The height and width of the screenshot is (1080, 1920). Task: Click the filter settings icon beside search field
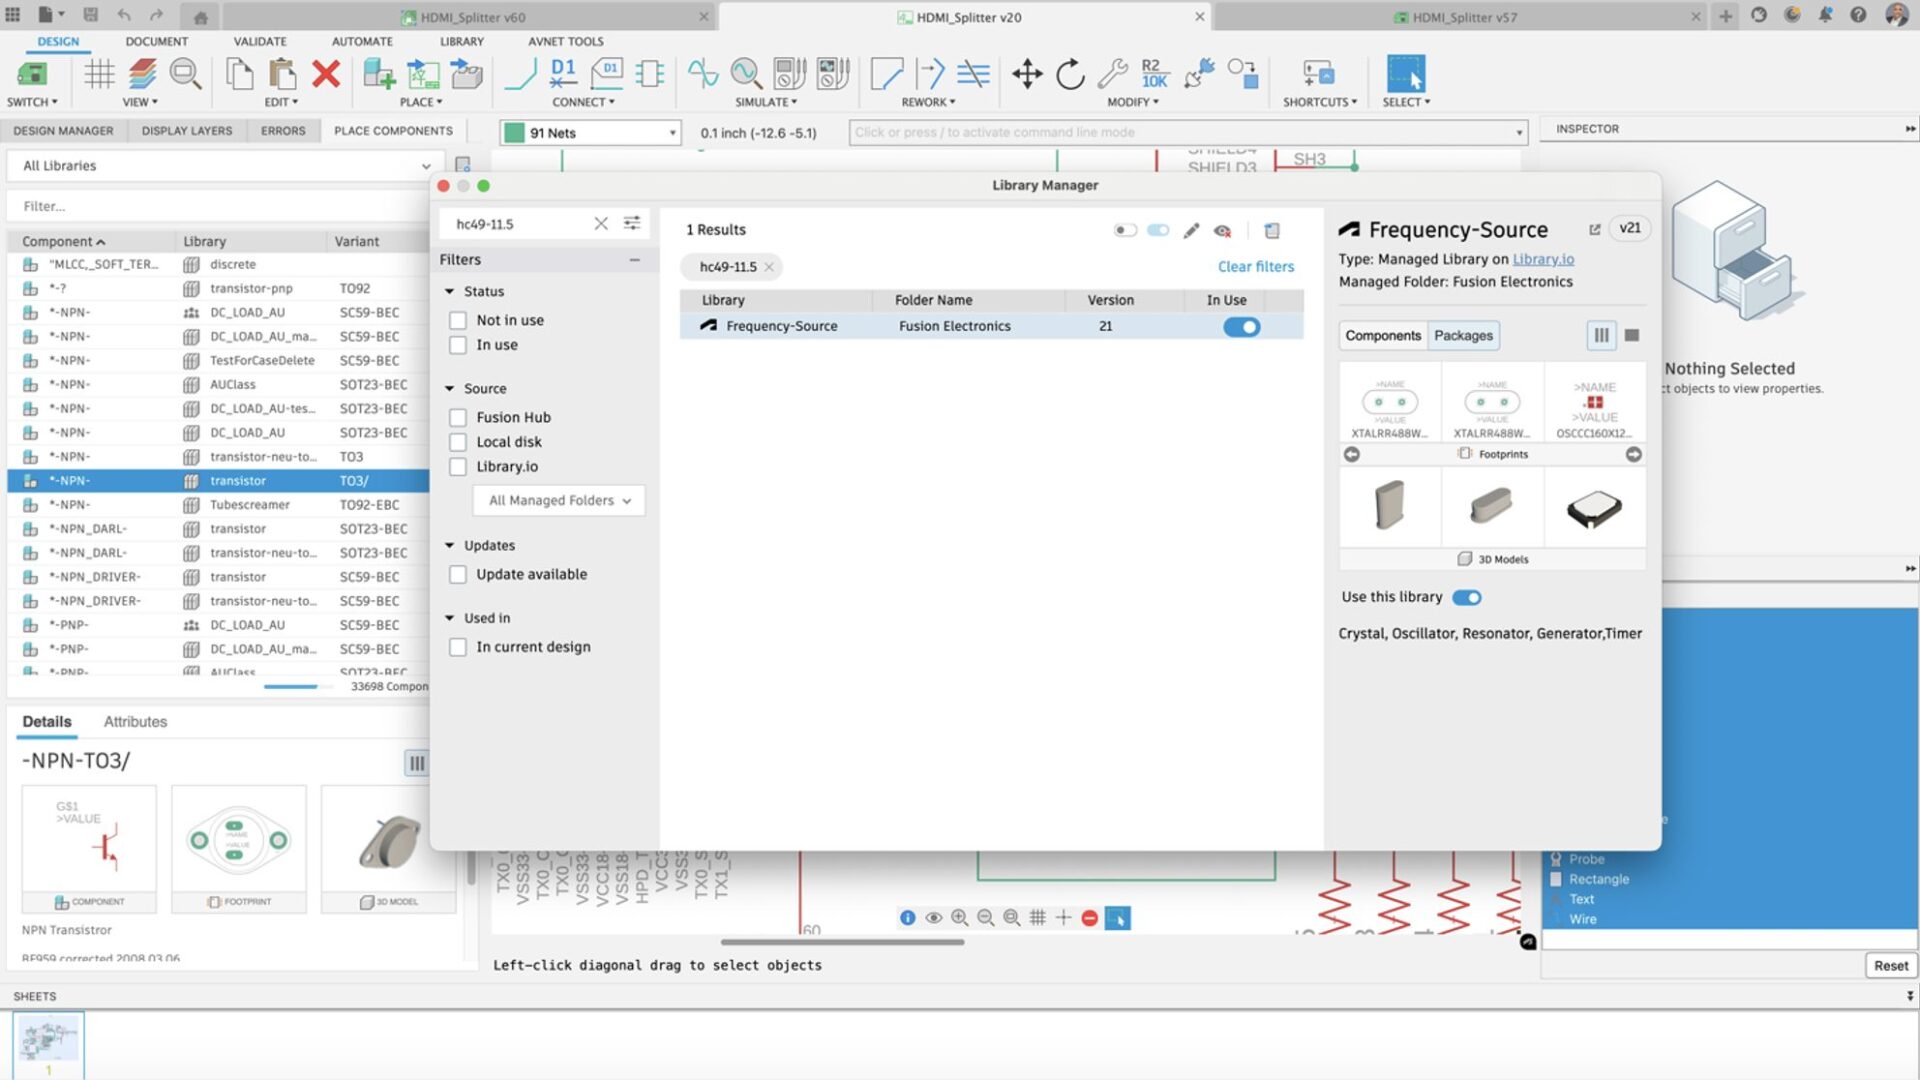coord(632,223)
